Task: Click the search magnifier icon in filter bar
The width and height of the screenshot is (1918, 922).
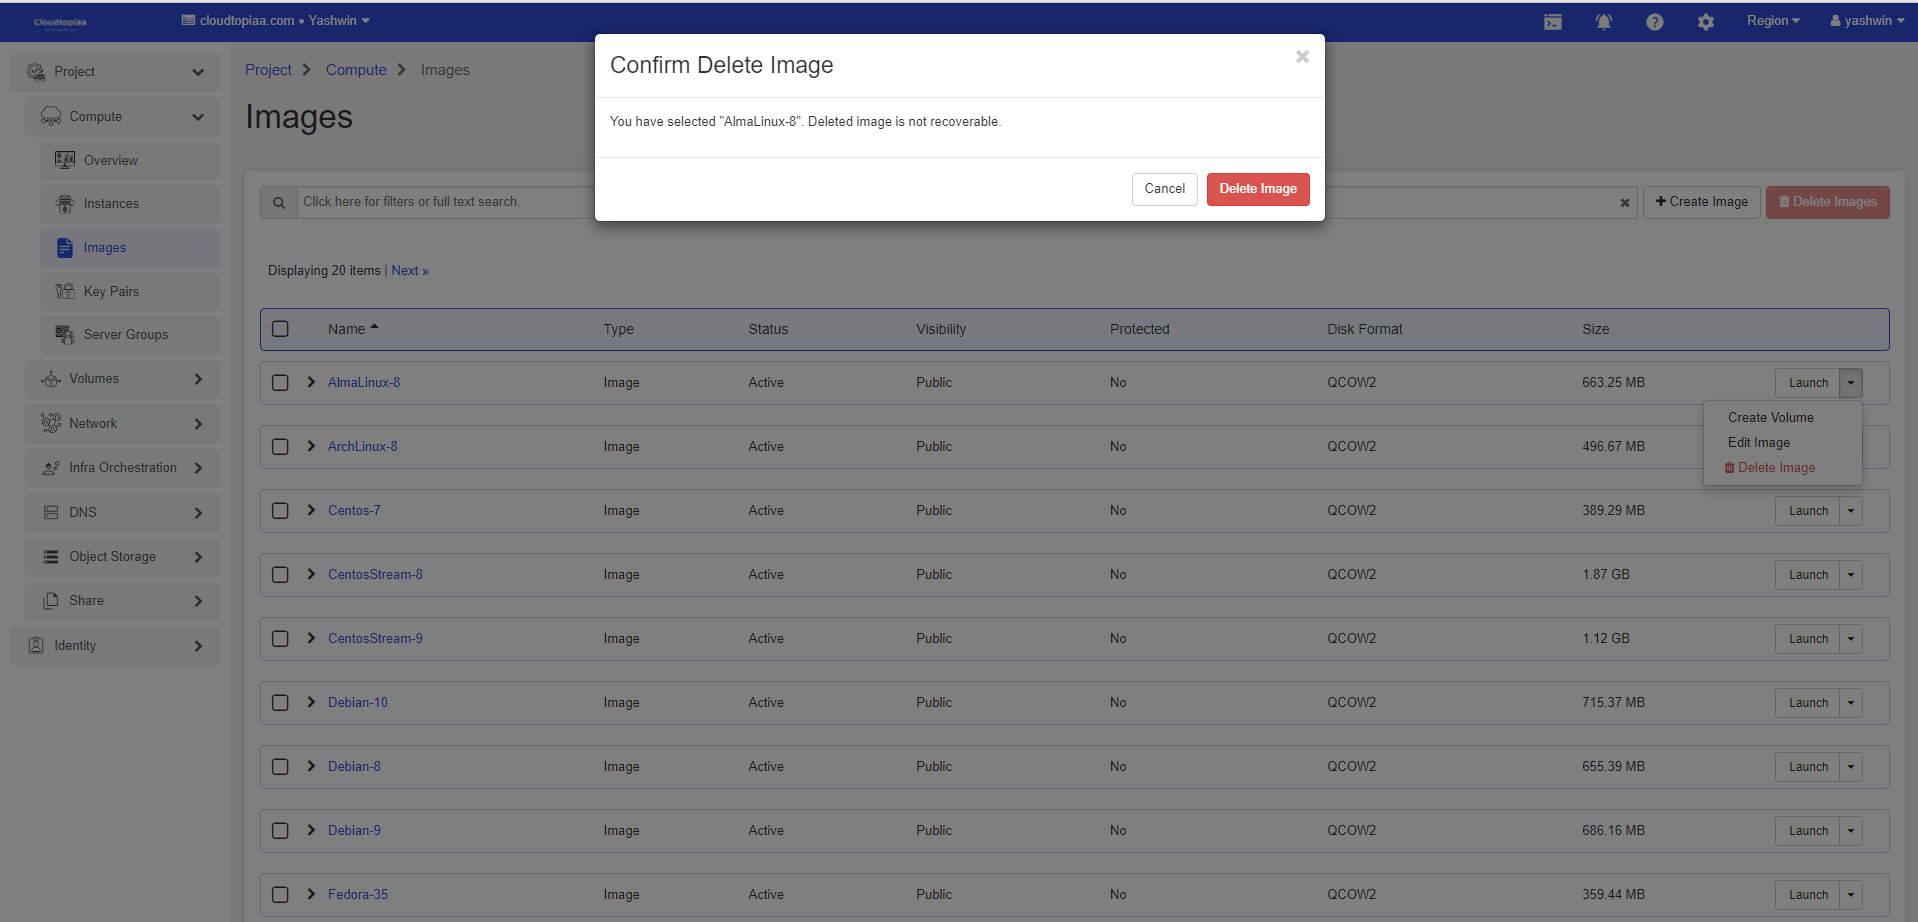Action: 279,202
